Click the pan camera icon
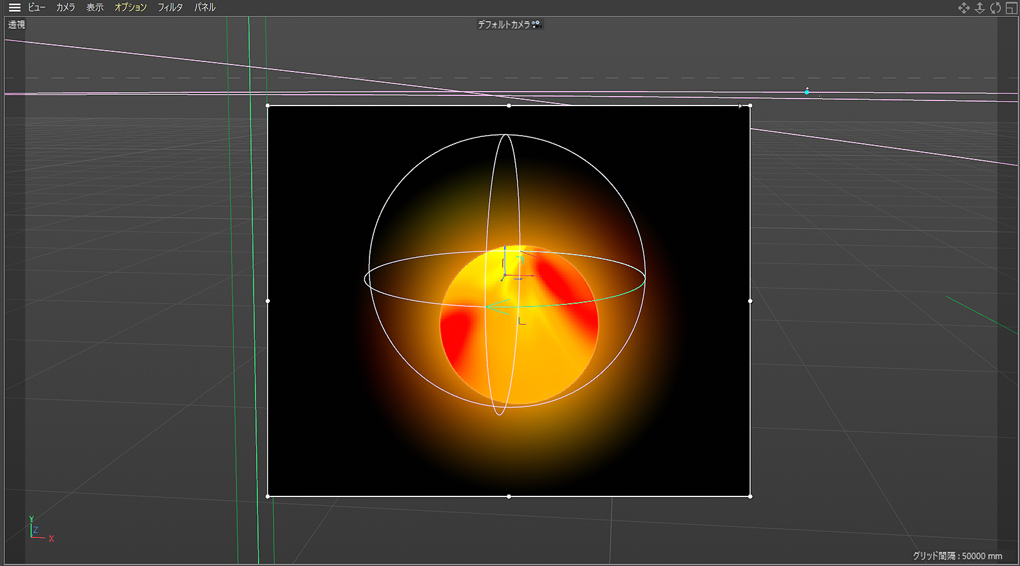 (x=964, y=8)
